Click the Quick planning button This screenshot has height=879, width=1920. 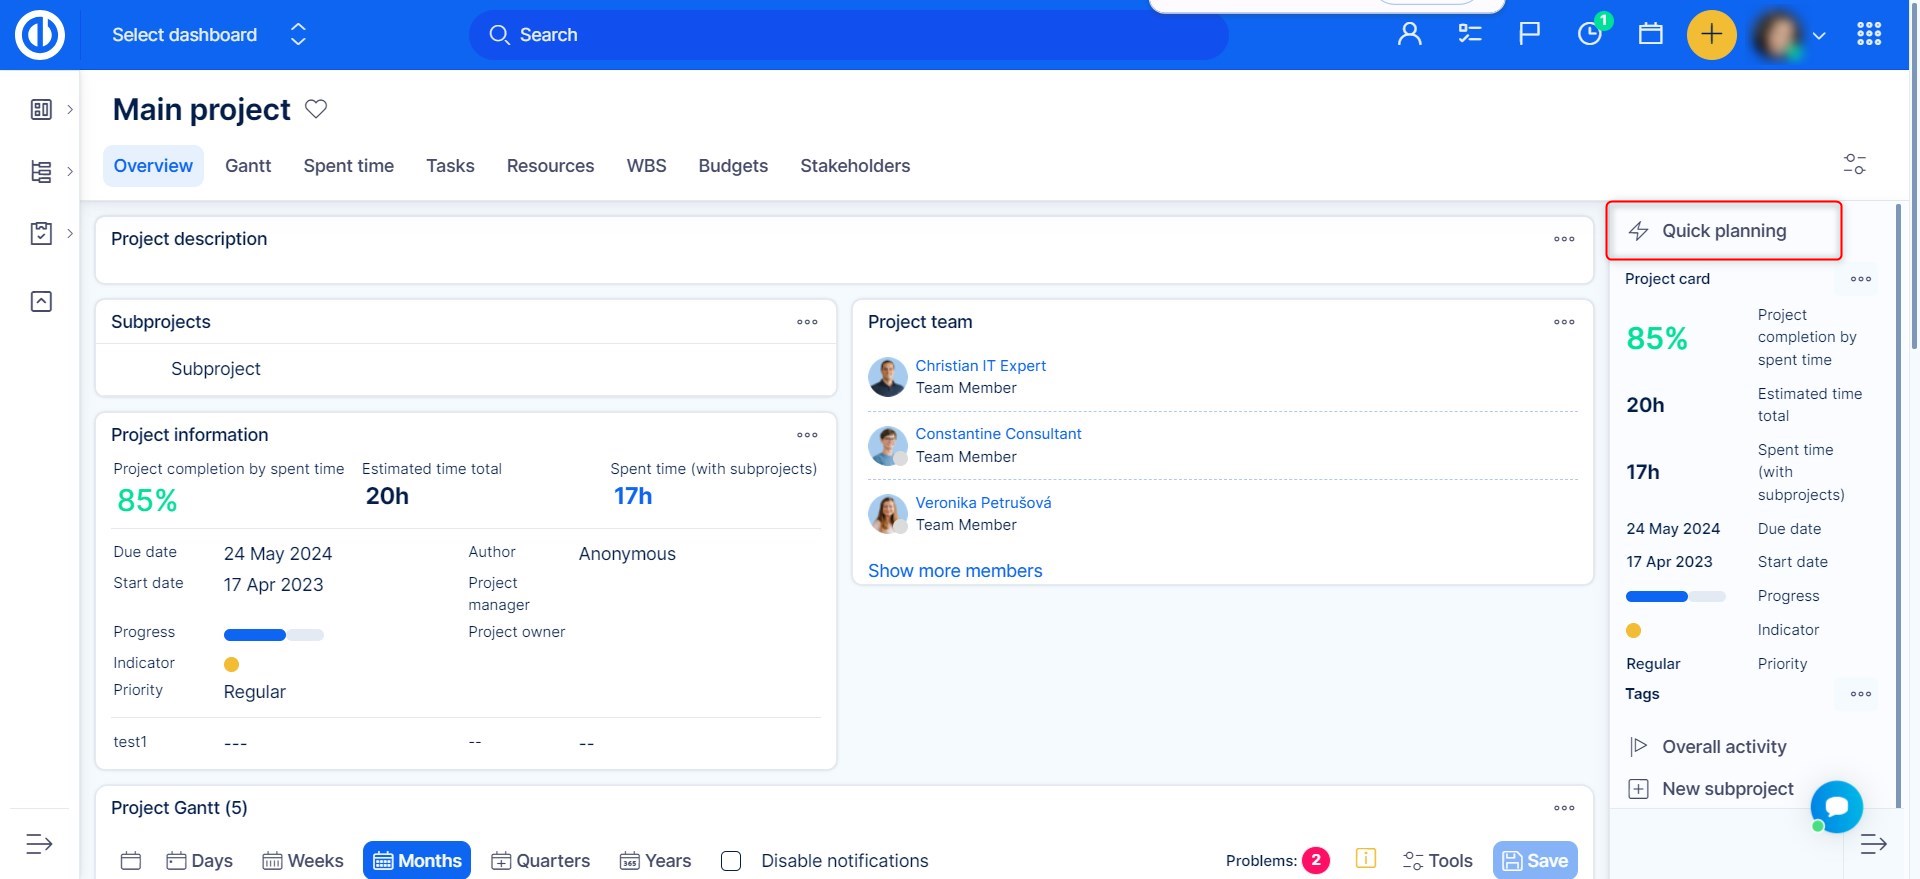point(1723,231)
